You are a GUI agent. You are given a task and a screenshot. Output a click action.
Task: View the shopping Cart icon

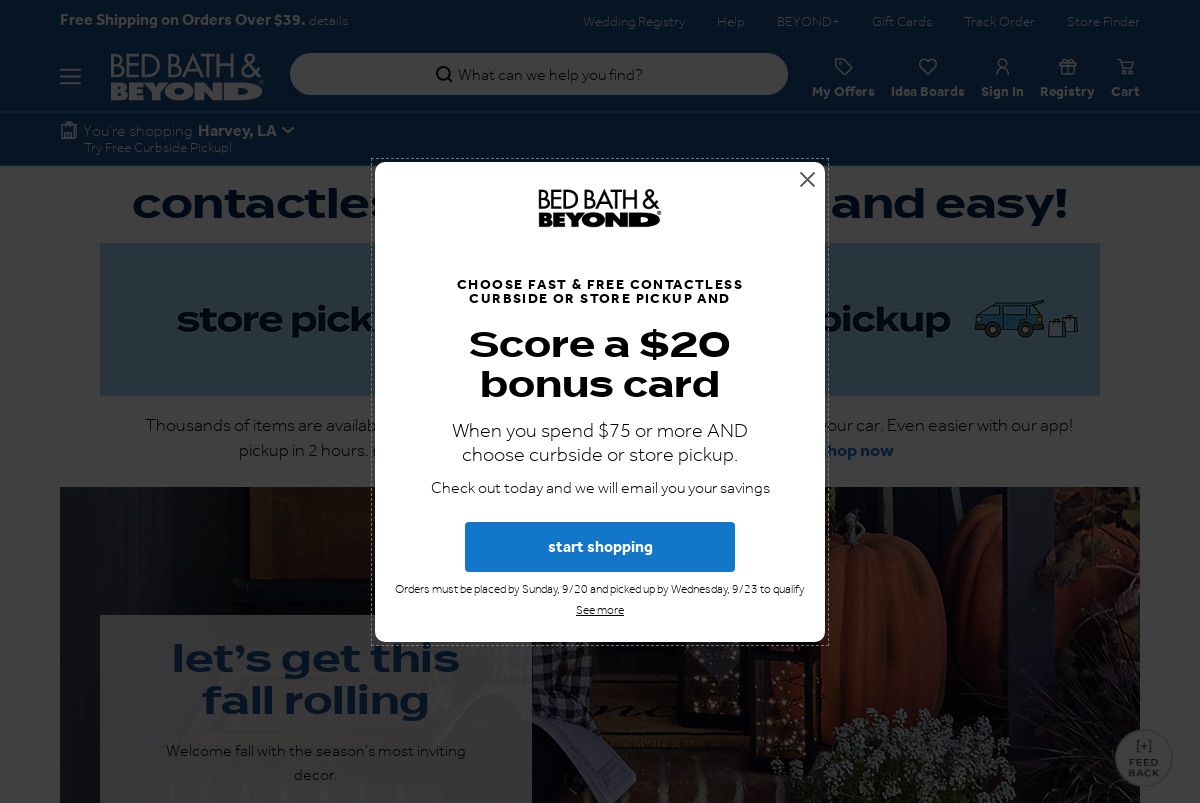pos(1125,67)
